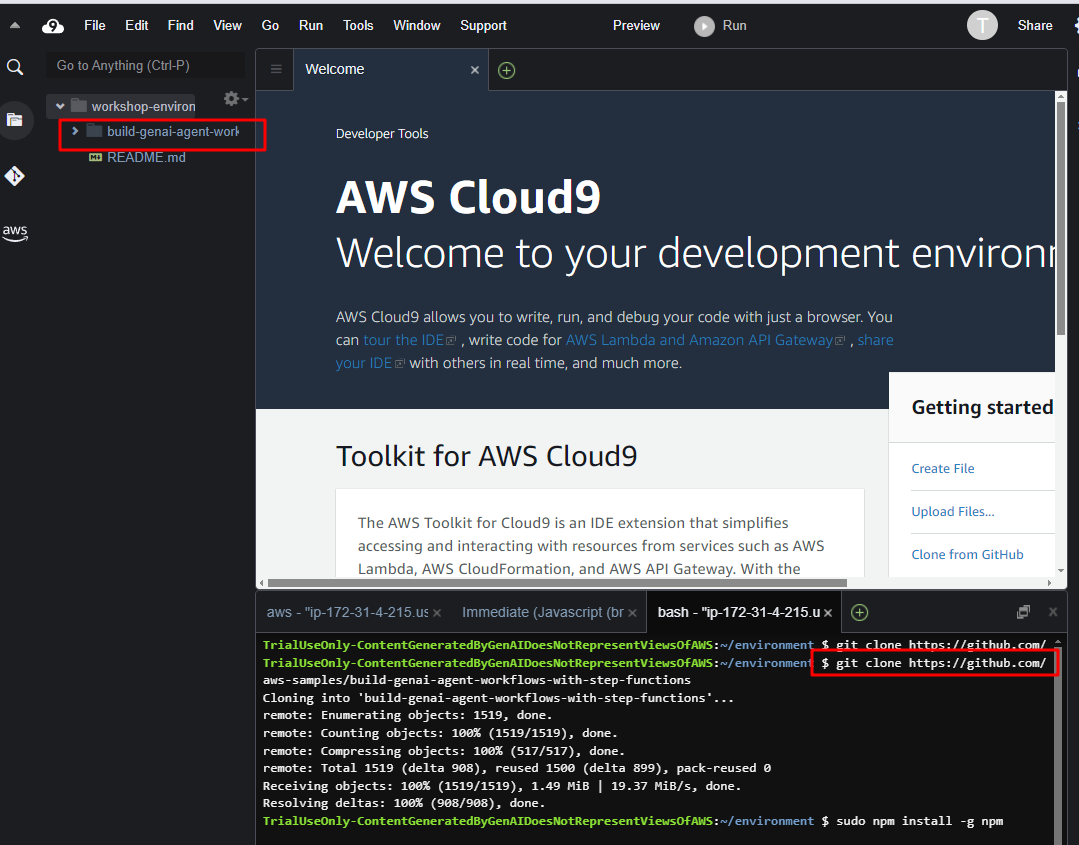Open the tour the IDE link

coord(409,340)
